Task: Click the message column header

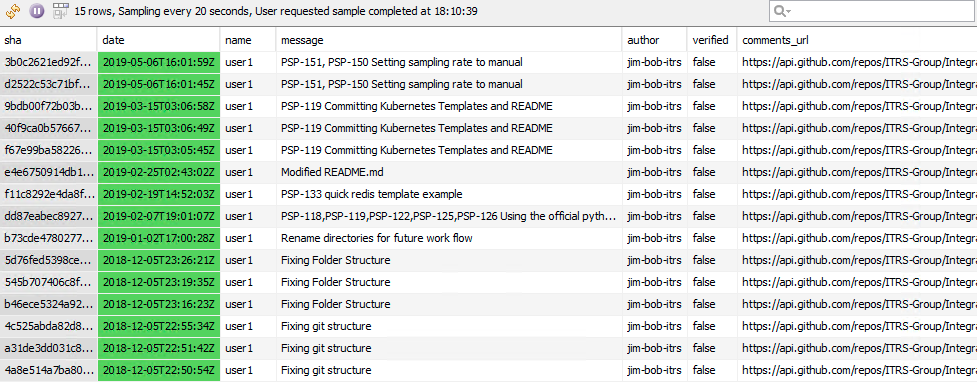Action: (449, 40)
